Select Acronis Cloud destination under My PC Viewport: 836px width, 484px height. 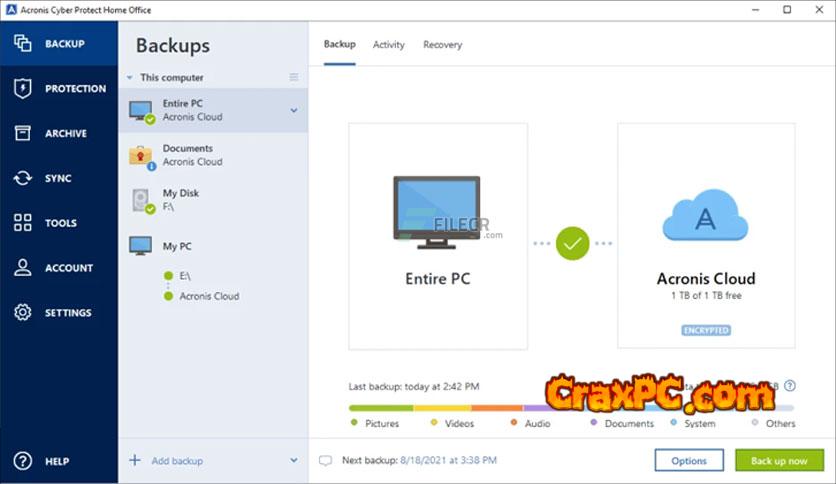(x=209, y=296)
